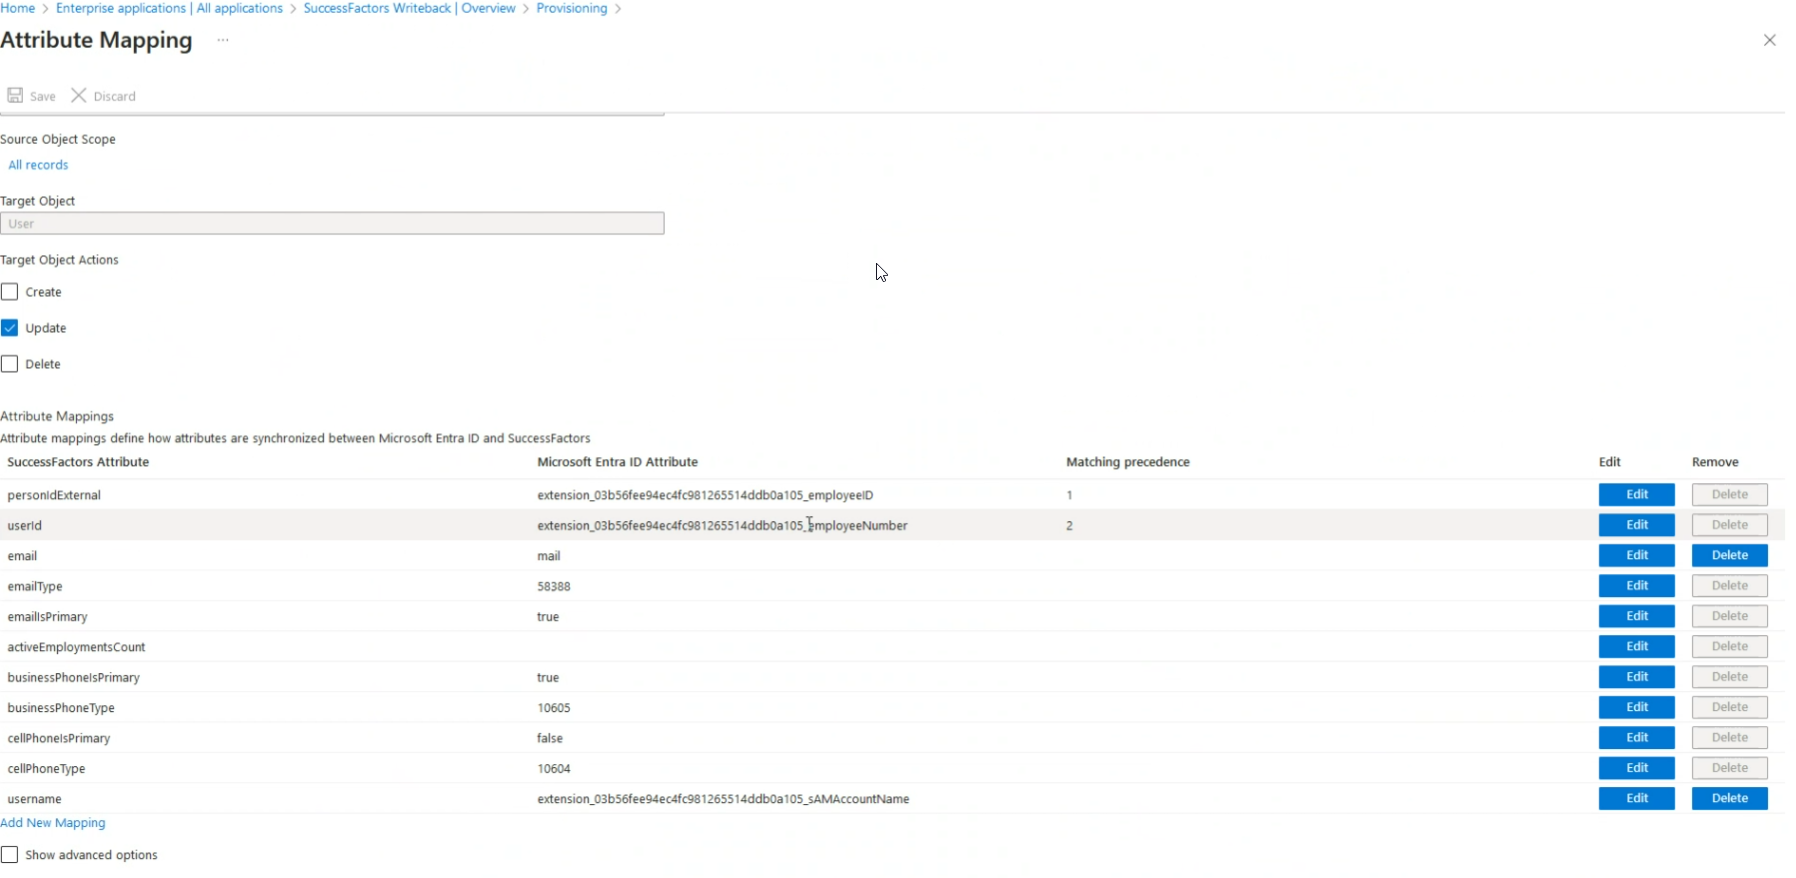Click the 58388 emailType value
The width and height of the screenshot is (1796, 878).
pos(554,586)
